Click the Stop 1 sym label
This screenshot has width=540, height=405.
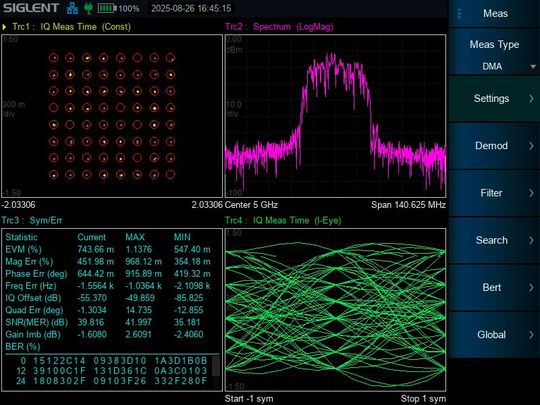click(423, 399)
